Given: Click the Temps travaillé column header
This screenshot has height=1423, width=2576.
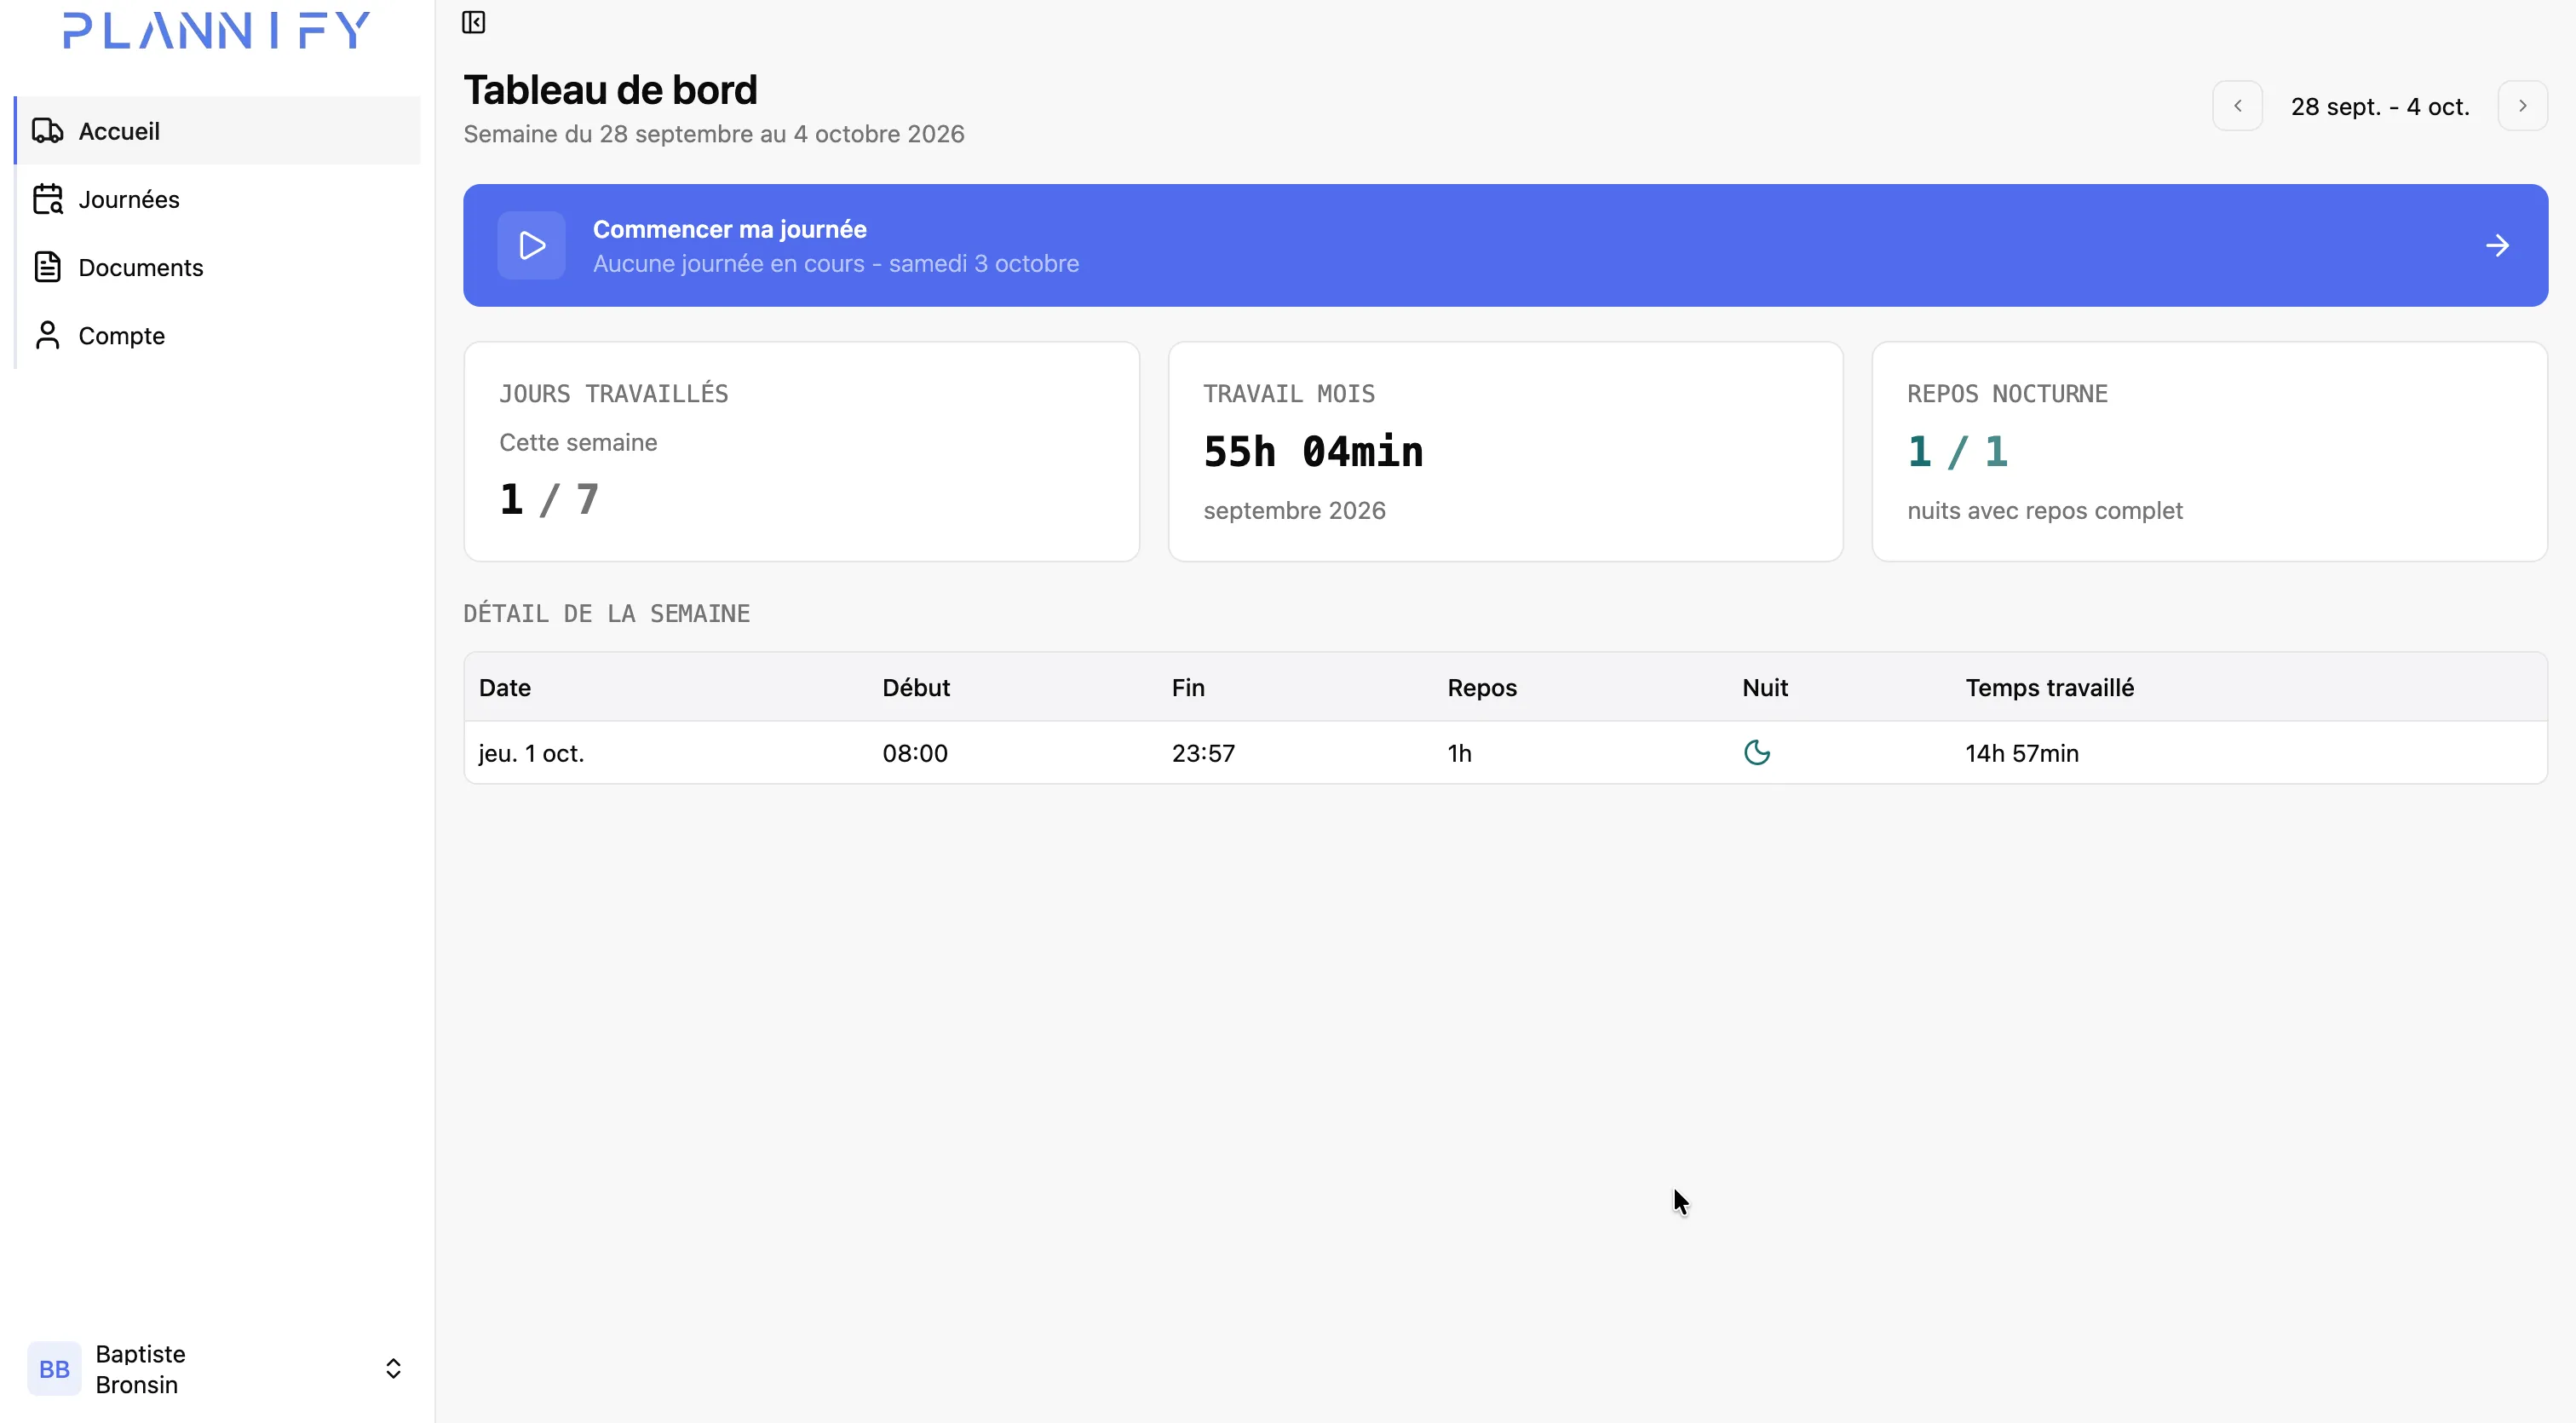Looking at the screenshot, I should point(2049,687).
